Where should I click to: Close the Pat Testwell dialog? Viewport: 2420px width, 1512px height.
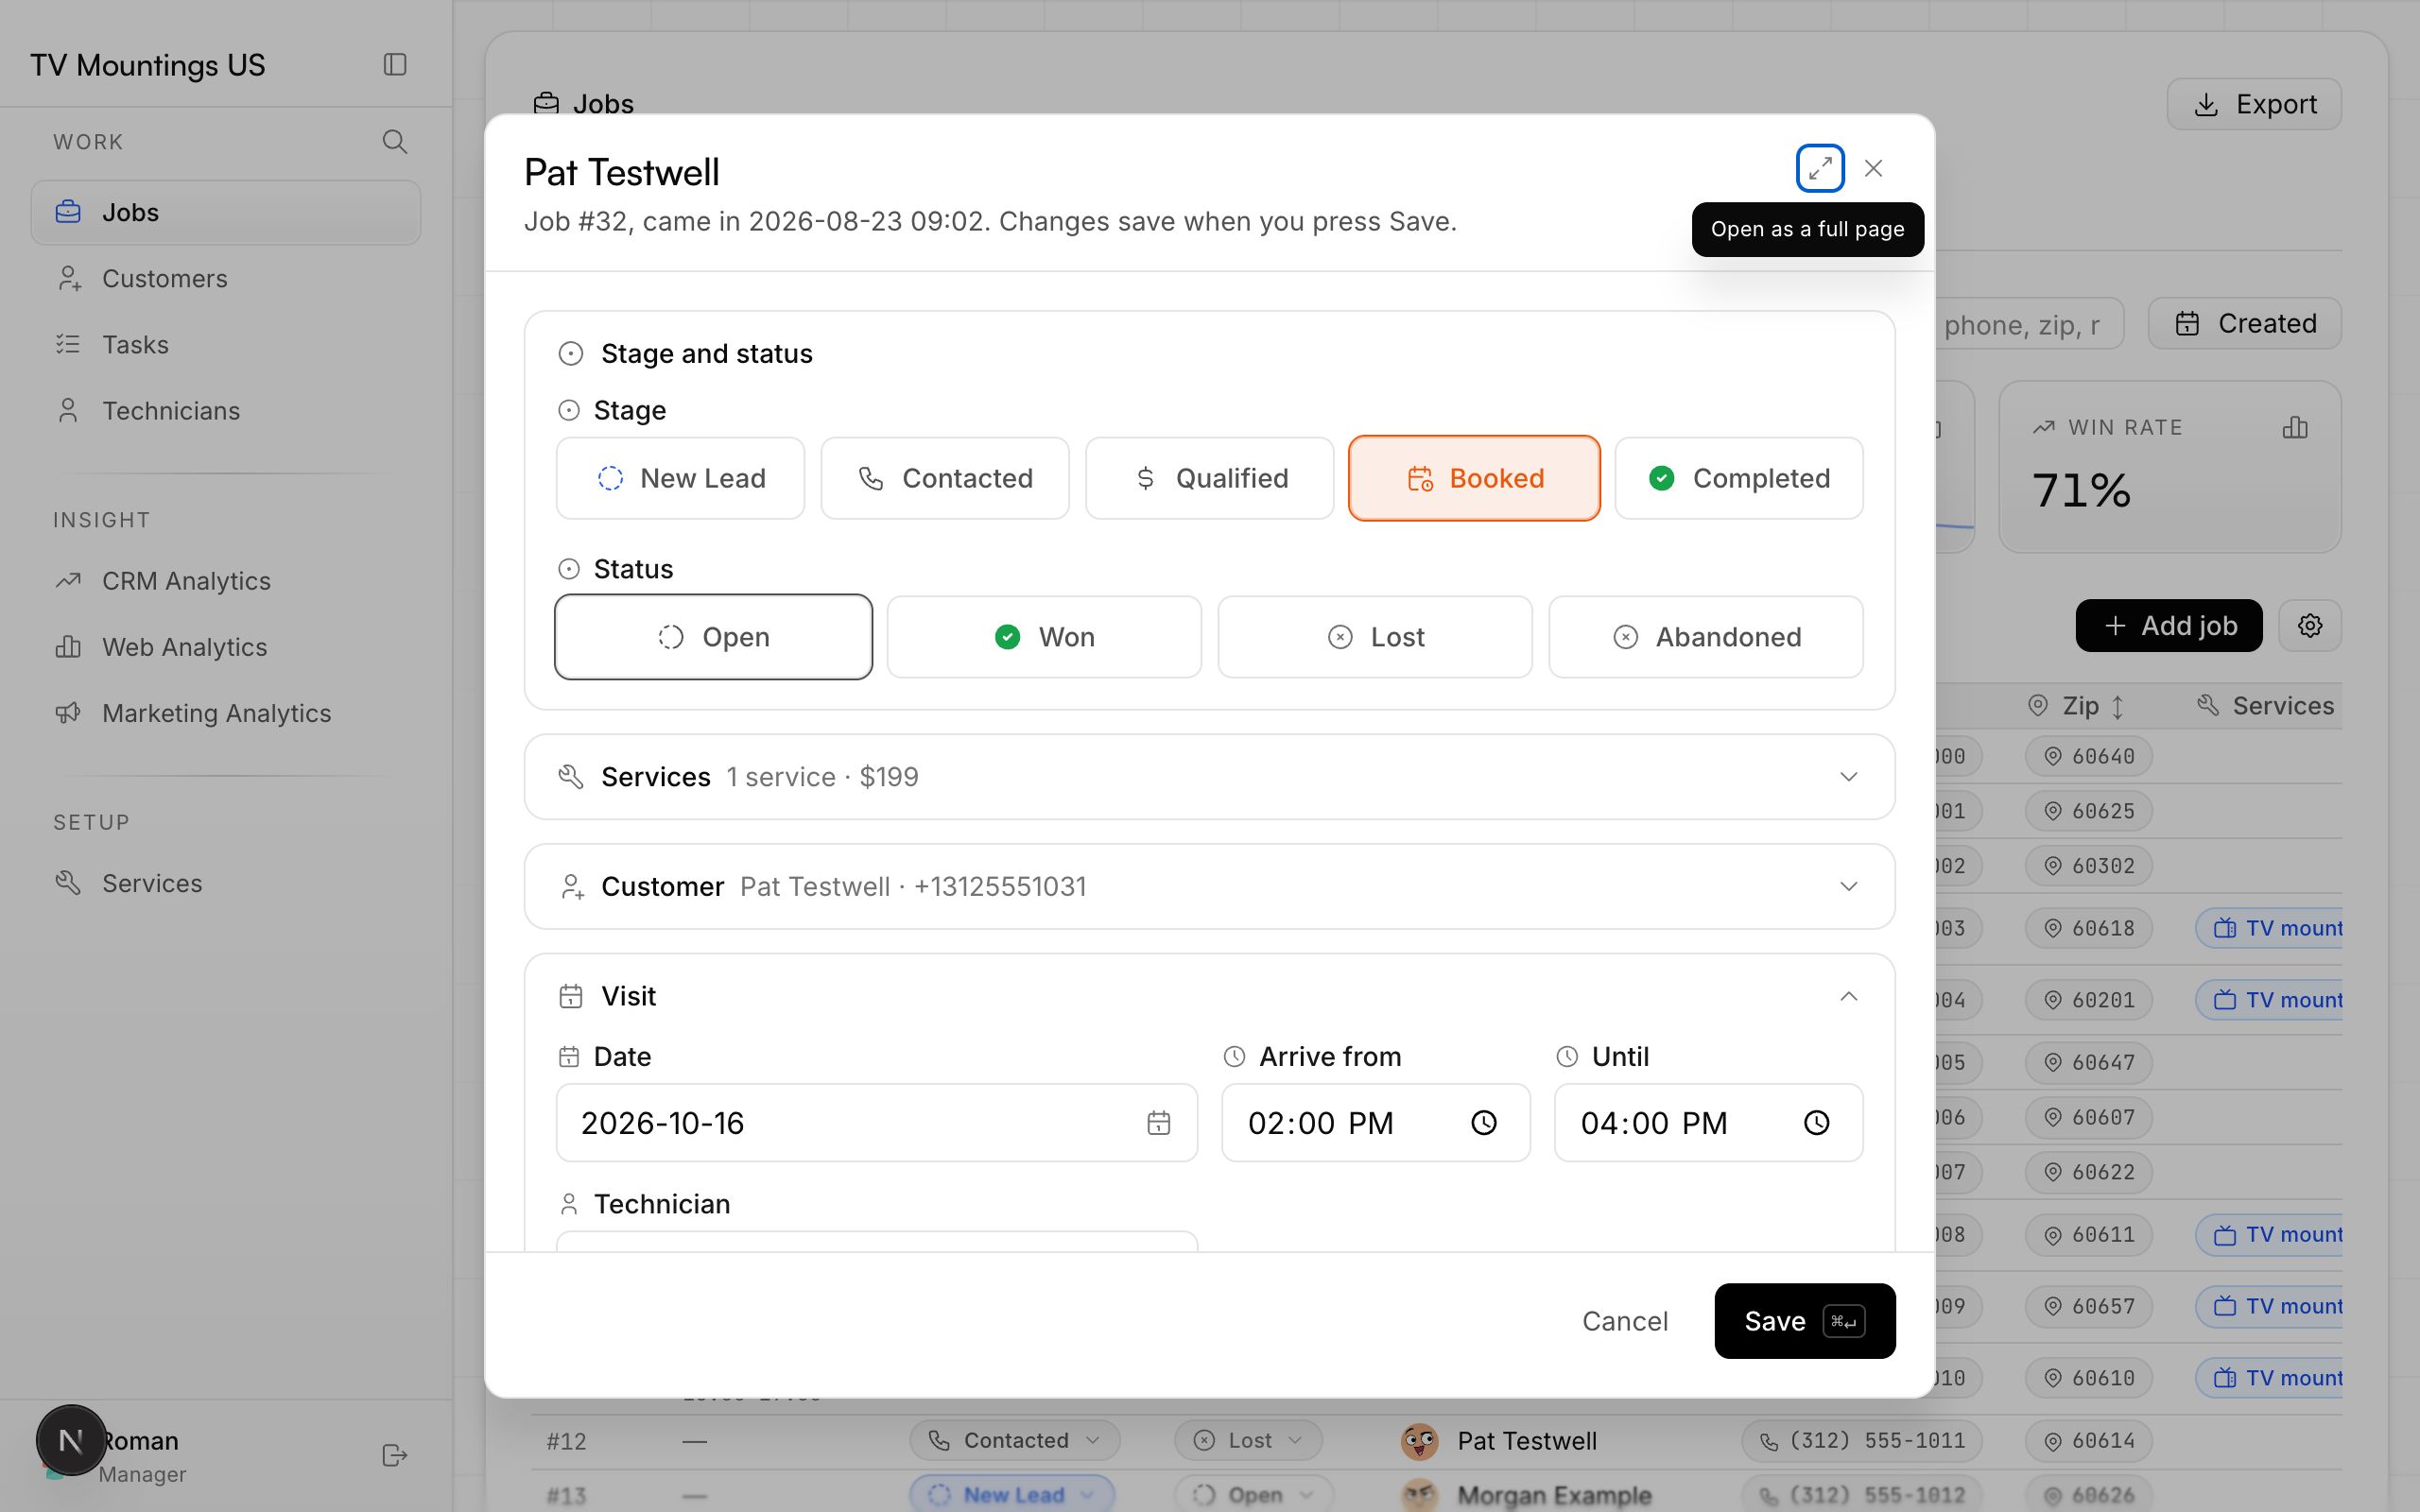[x=1873, y=168]
